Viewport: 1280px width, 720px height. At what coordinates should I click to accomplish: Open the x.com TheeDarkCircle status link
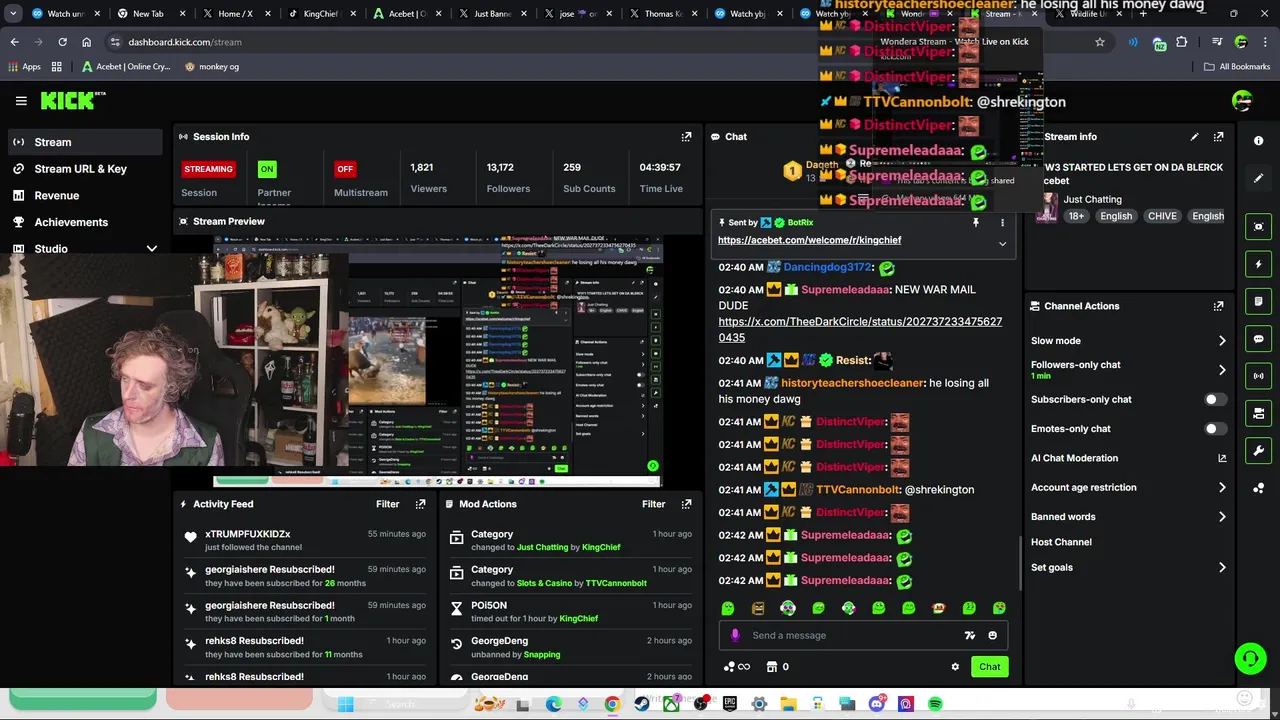860,330
